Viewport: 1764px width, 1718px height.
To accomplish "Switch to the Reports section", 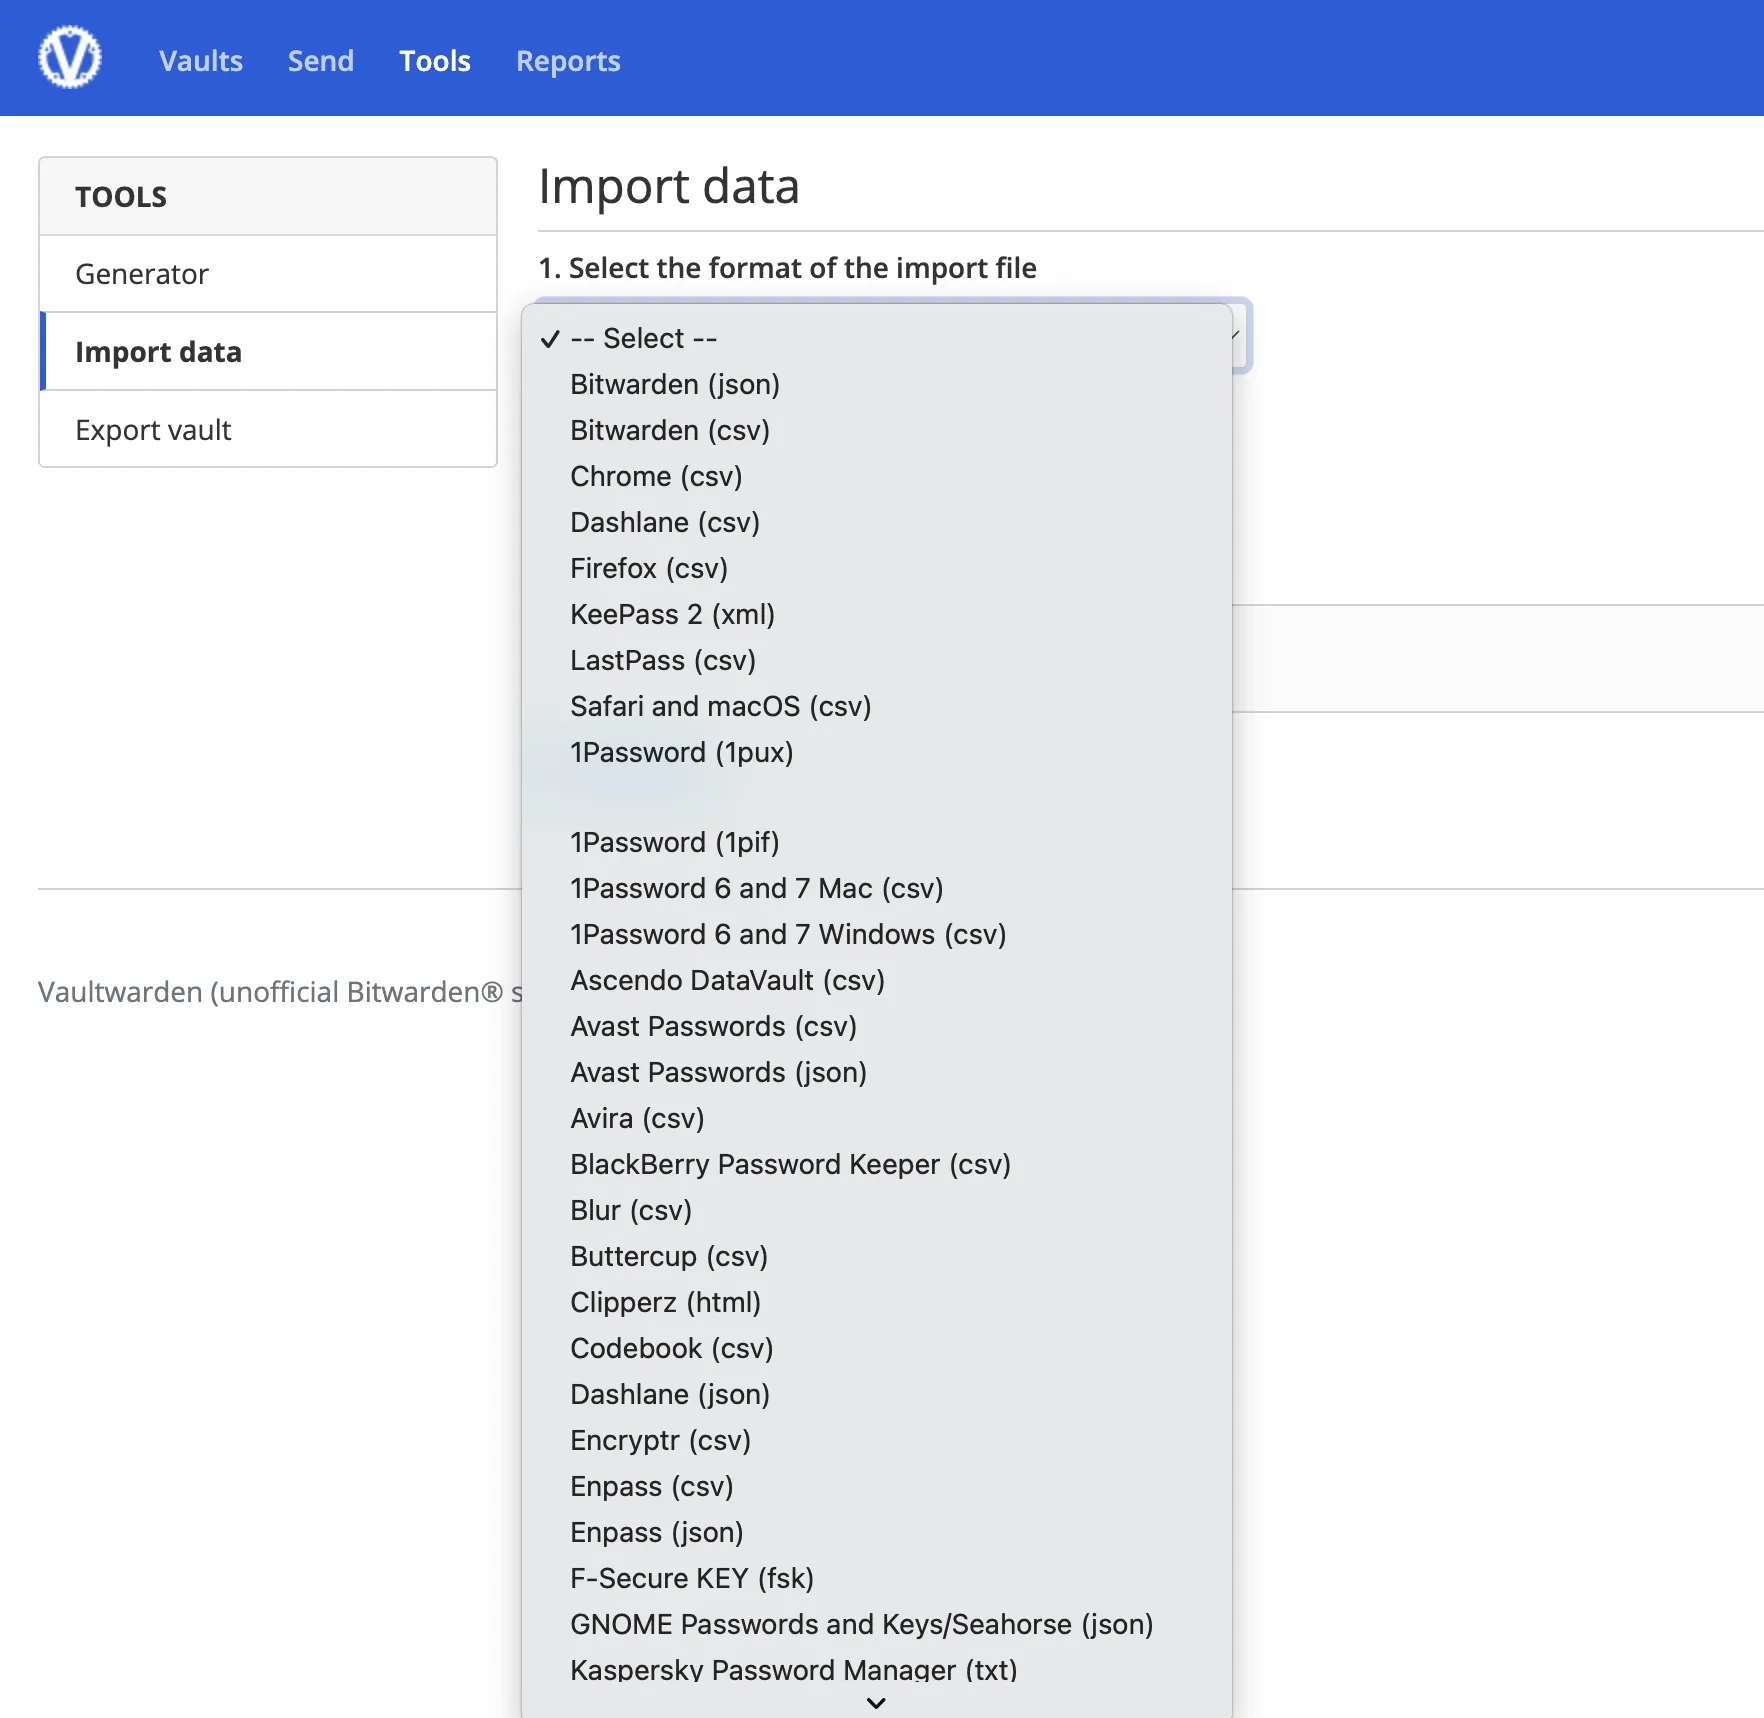I will pyautogui.click(x=567, y=61).
